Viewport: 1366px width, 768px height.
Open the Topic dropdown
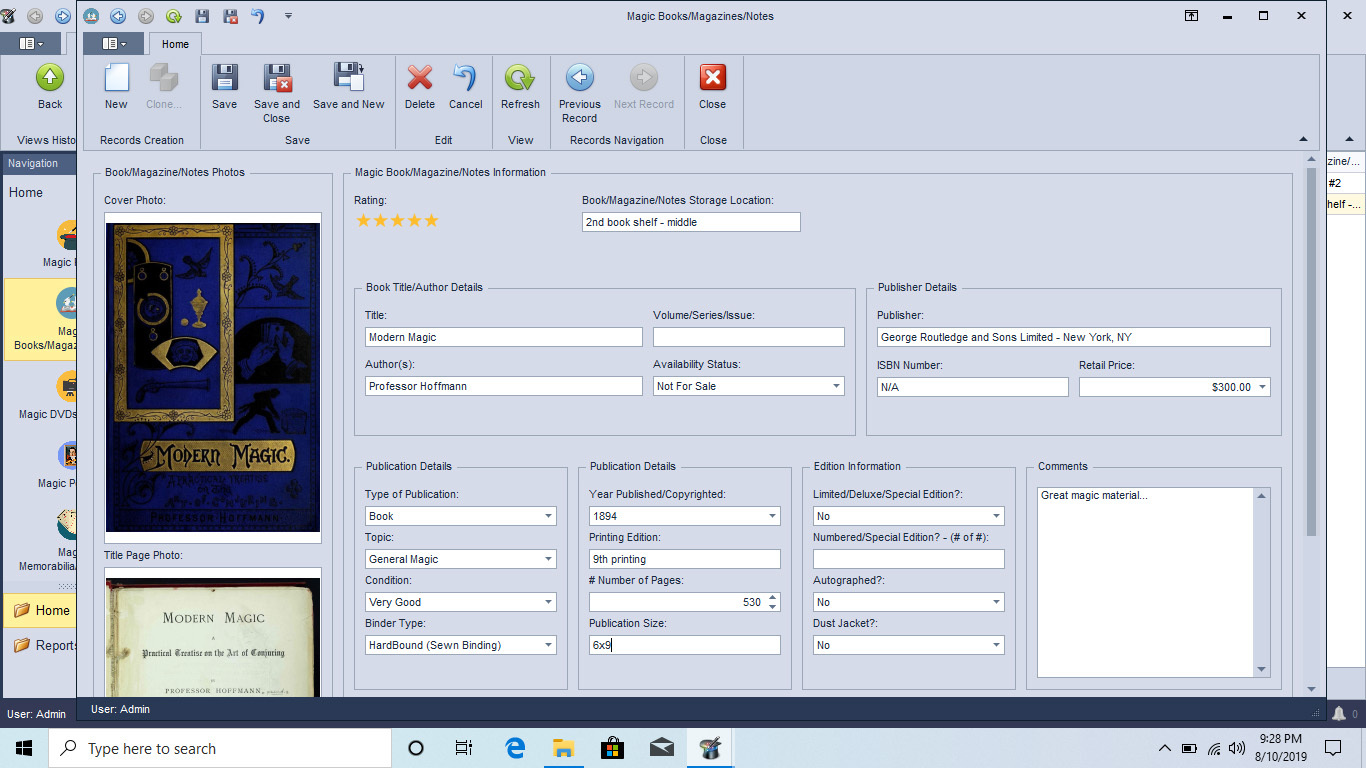pyautogui.click(x=548, y=559)
